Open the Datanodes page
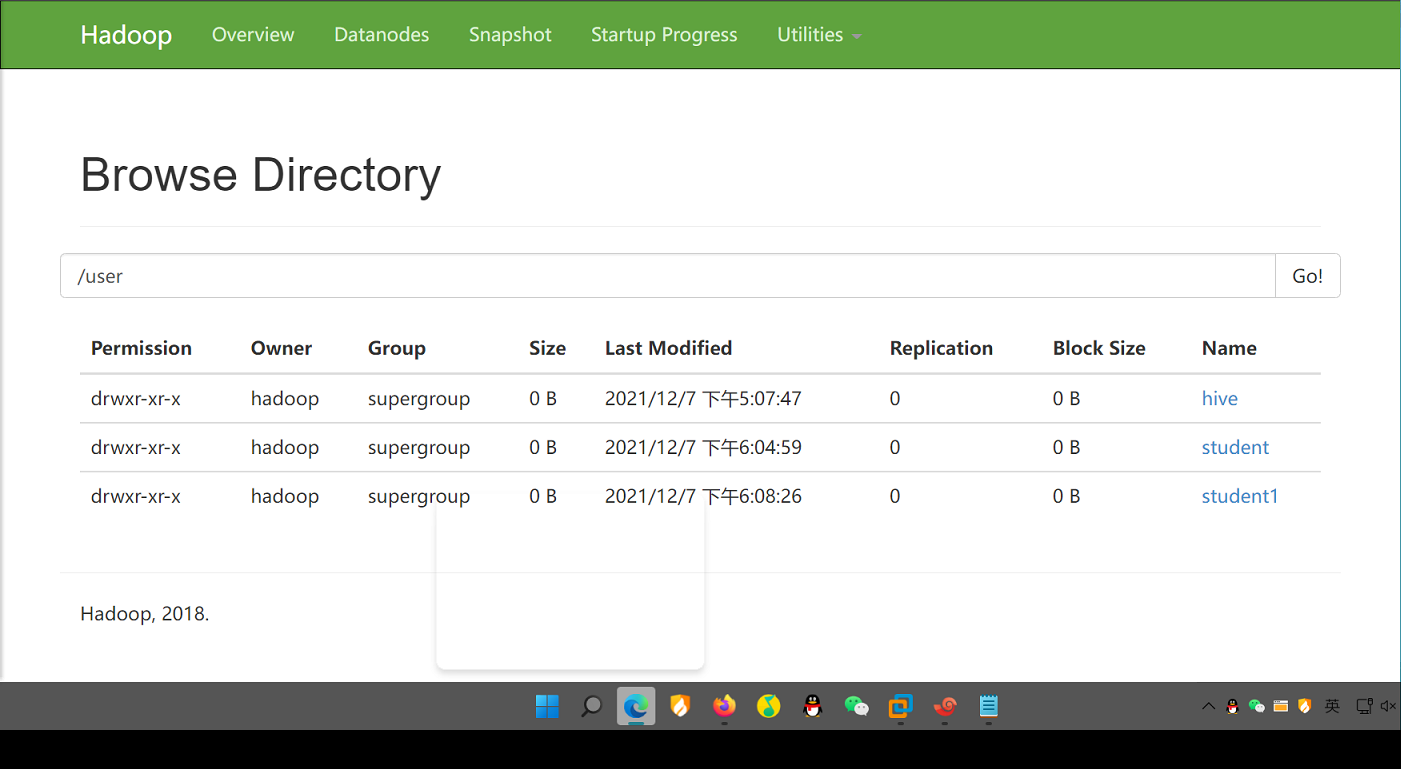The height and width of the screenshot is (769, 1401). 382,35
